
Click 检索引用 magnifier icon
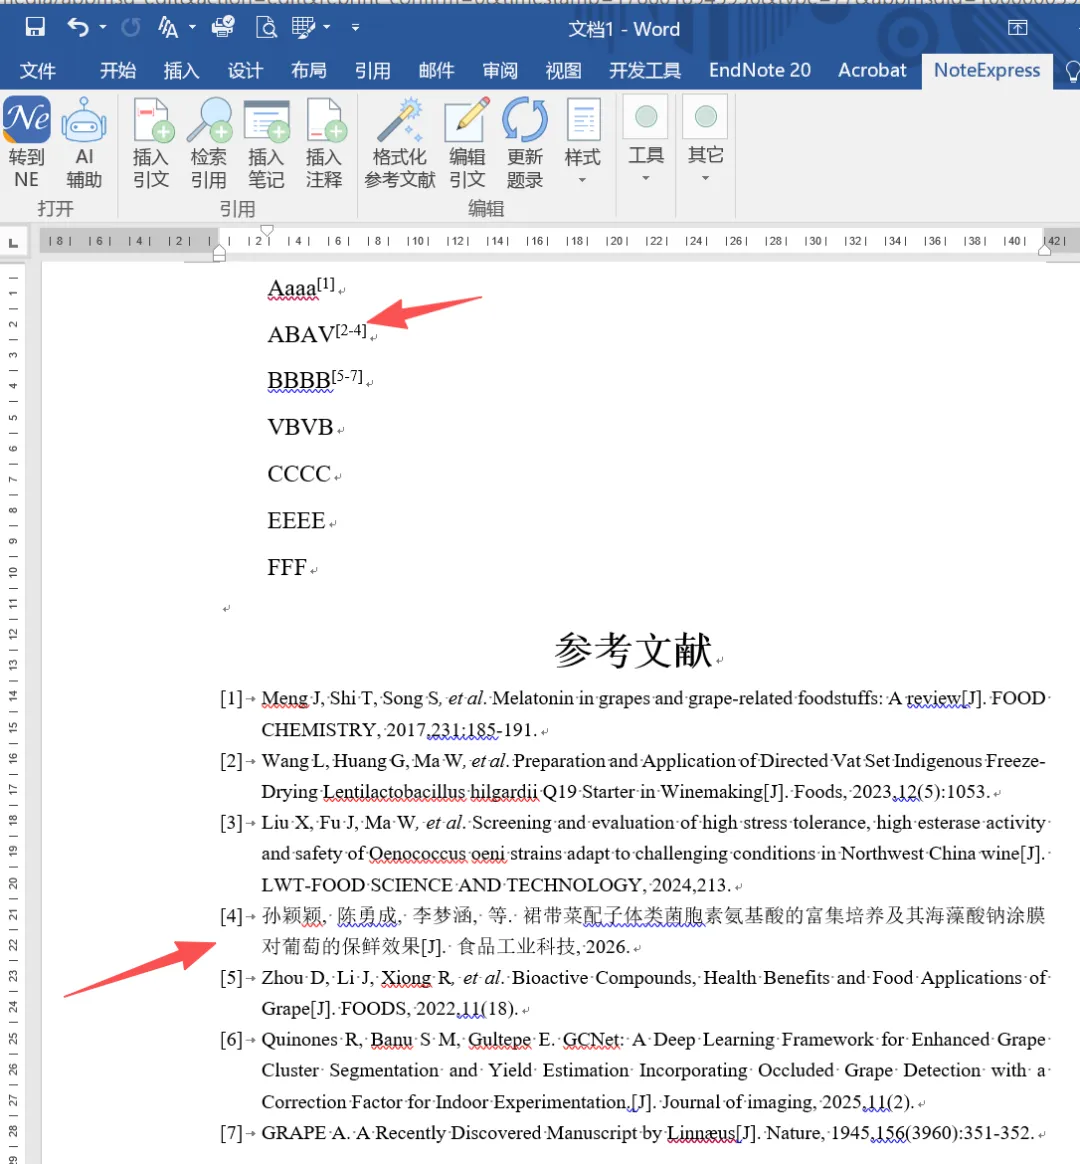pos(209,143)
